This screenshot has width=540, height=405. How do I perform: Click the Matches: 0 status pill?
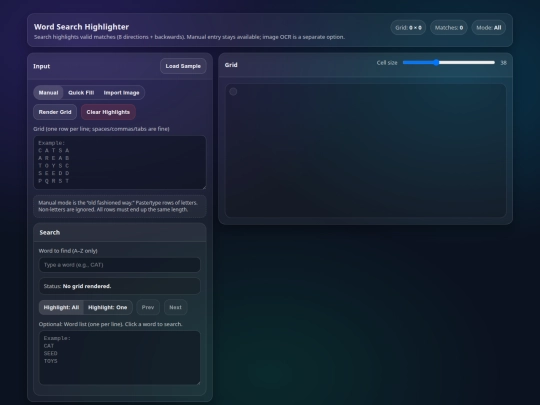click(x=449, y=28)
